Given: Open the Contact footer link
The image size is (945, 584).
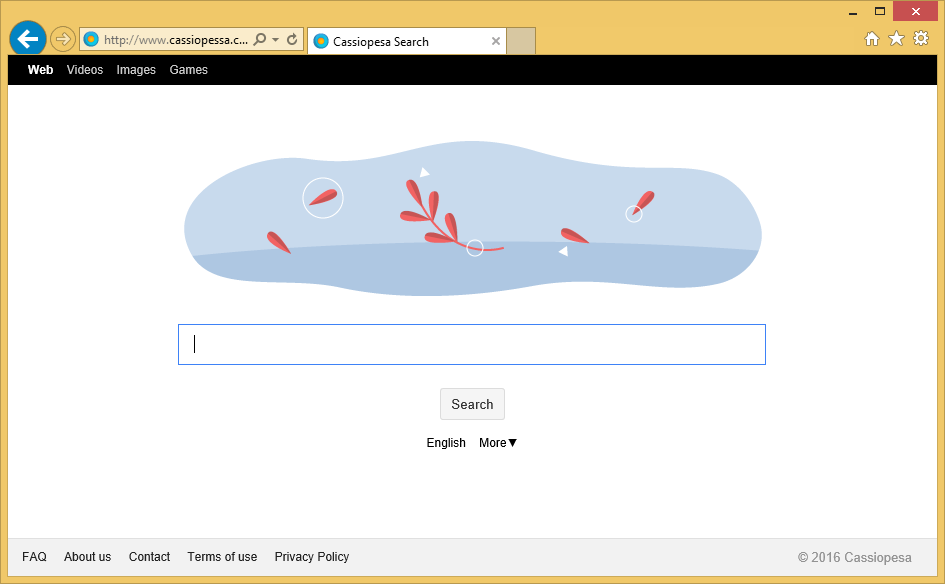Looking at the screenshot, I should [x=149, y=557].
